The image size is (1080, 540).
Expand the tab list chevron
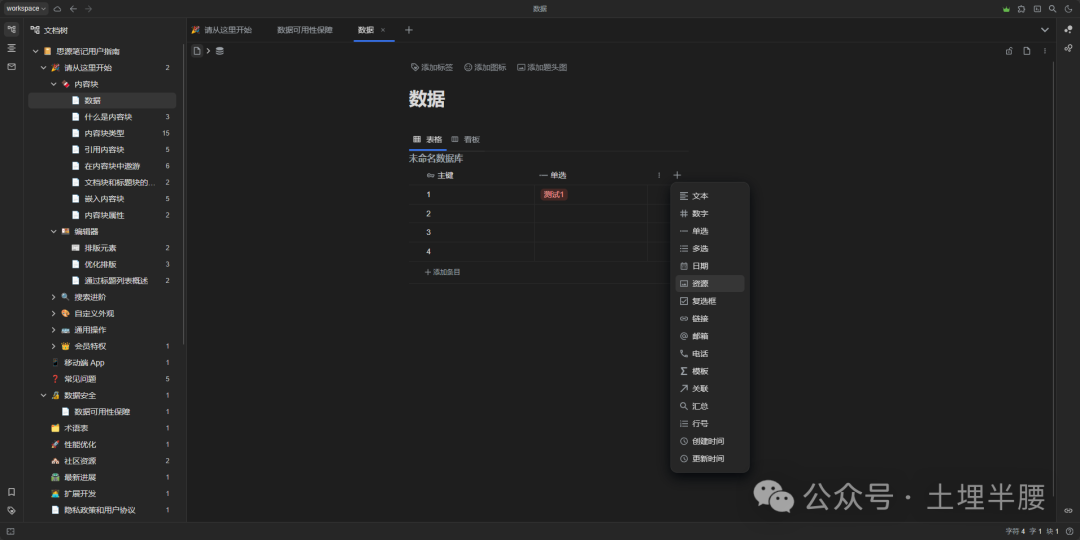click(1045, 30)
